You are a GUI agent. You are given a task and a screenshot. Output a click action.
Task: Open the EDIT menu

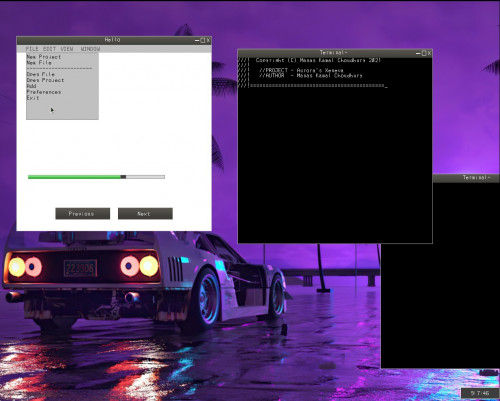[49, 49]
